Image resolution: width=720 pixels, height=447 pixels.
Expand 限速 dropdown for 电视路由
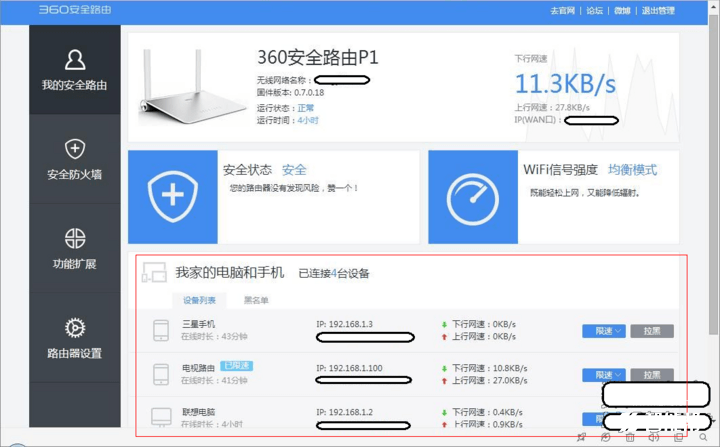point(604,375)
